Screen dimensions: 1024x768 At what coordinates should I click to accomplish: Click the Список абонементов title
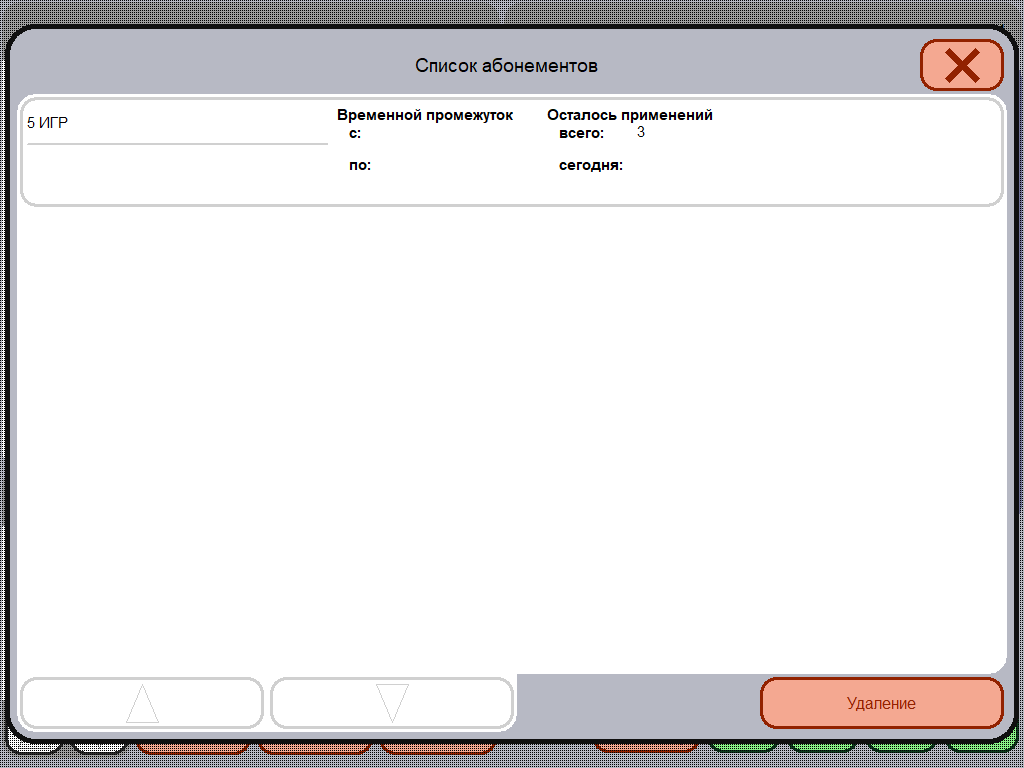tap(506, 65)
